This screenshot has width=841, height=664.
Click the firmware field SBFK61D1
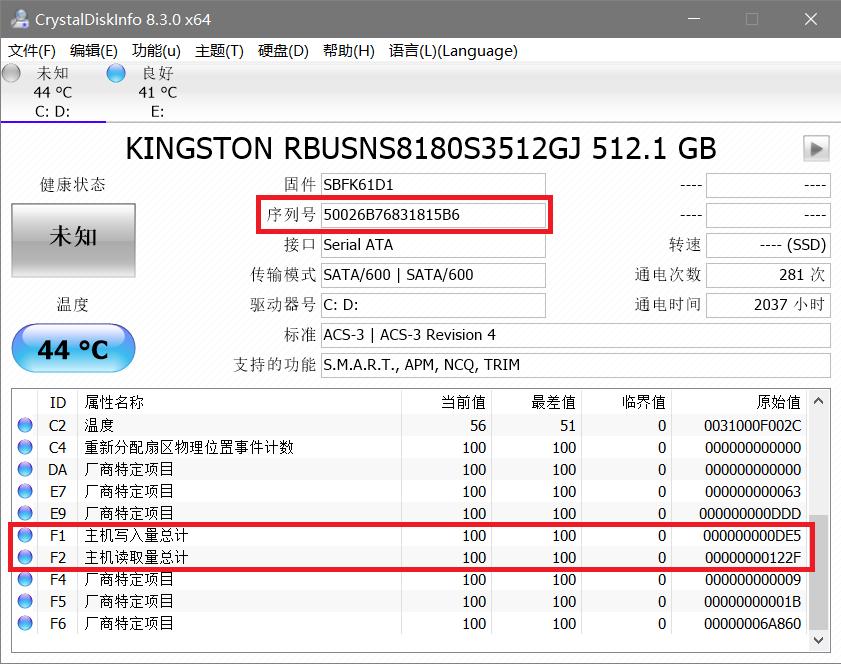(433, 185)
